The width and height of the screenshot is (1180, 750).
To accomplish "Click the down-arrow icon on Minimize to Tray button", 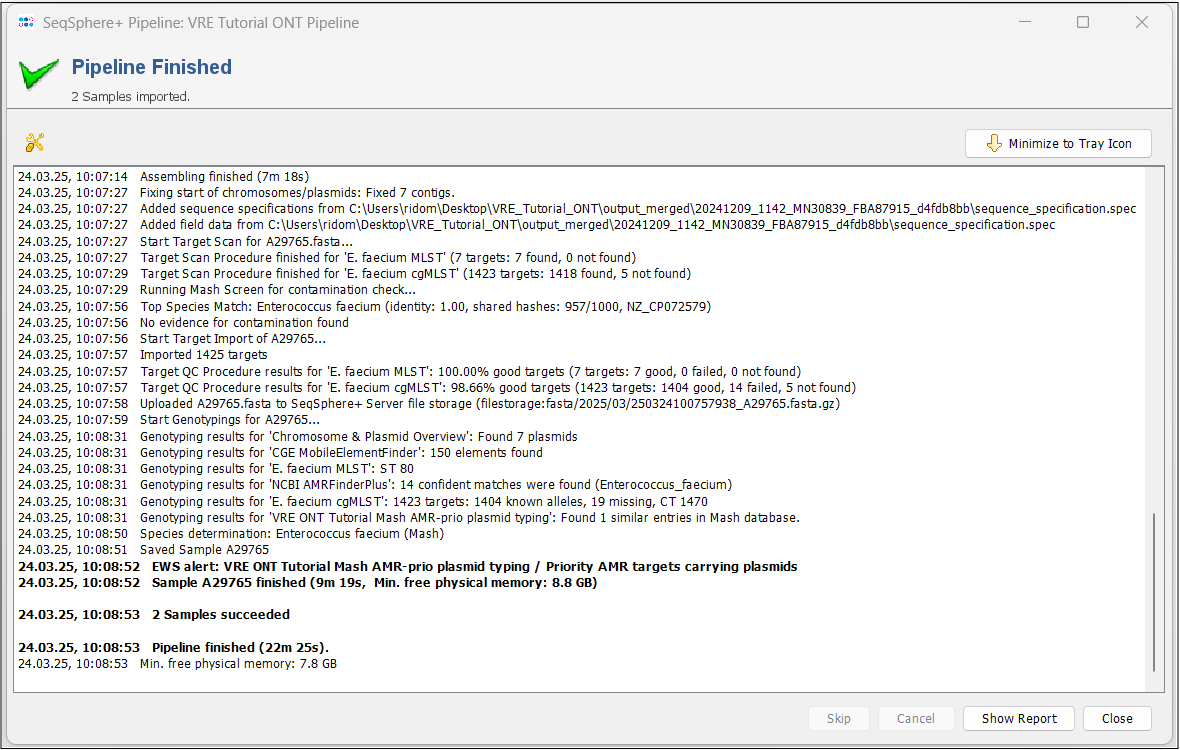I will pyautogui.click(x=994, y=143).
